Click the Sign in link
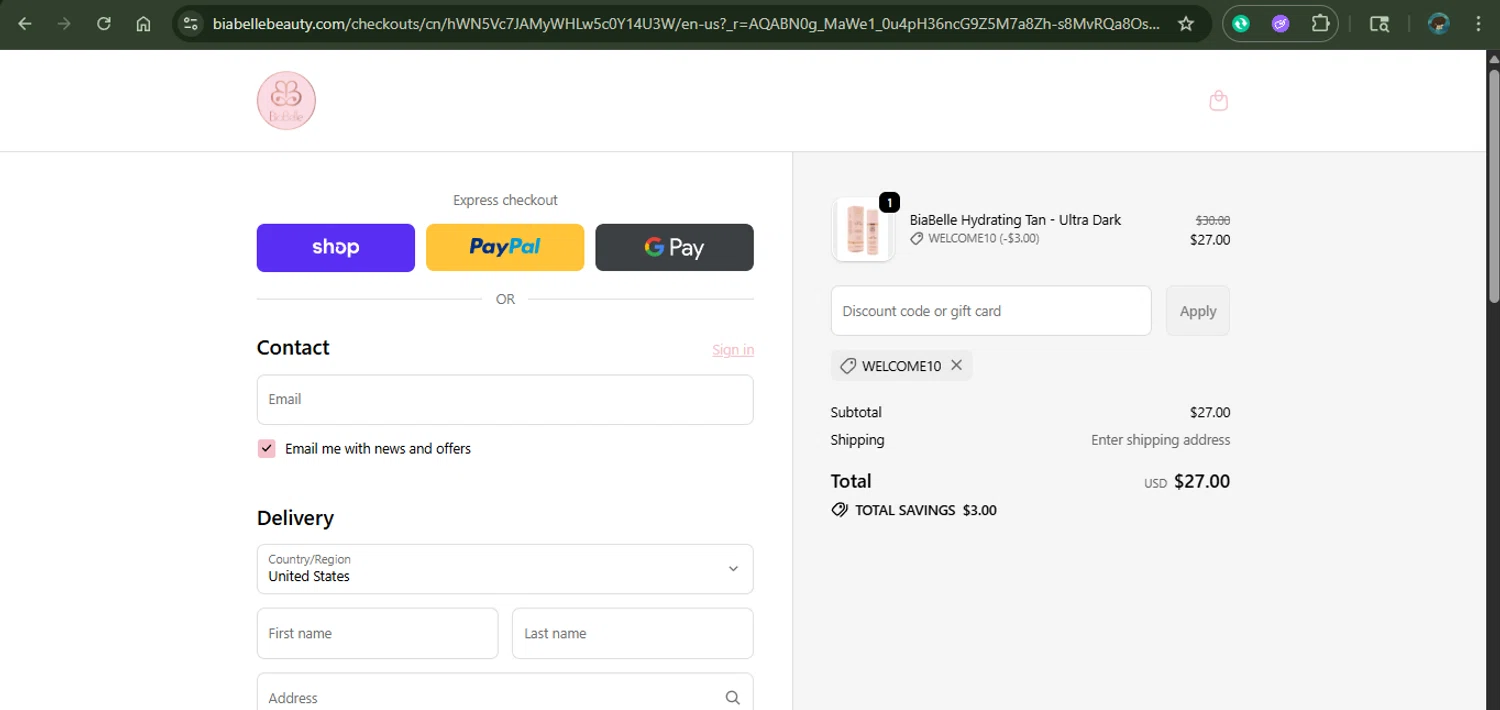Viewport: 1500px width, 710px height. tap(733, 349)
